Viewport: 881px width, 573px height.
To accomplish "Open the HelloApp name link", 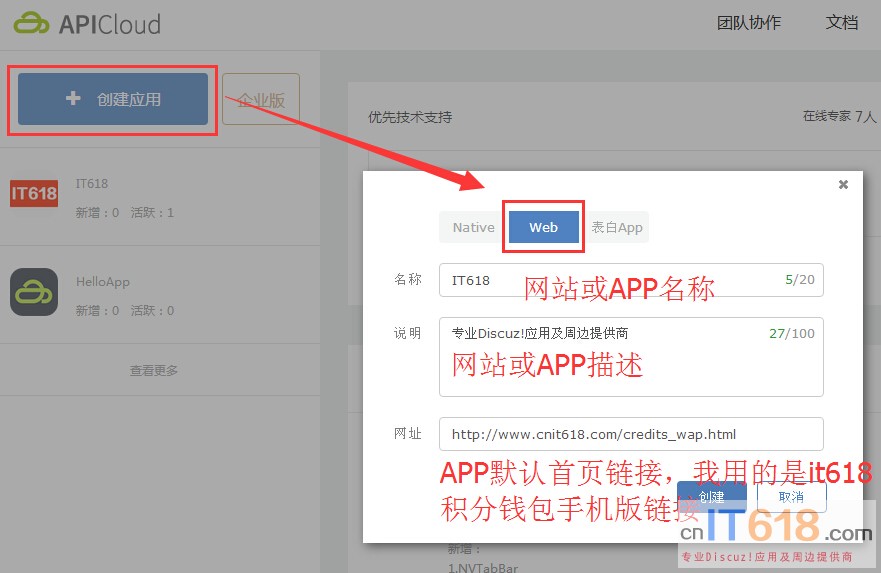I will coord(103,282).
